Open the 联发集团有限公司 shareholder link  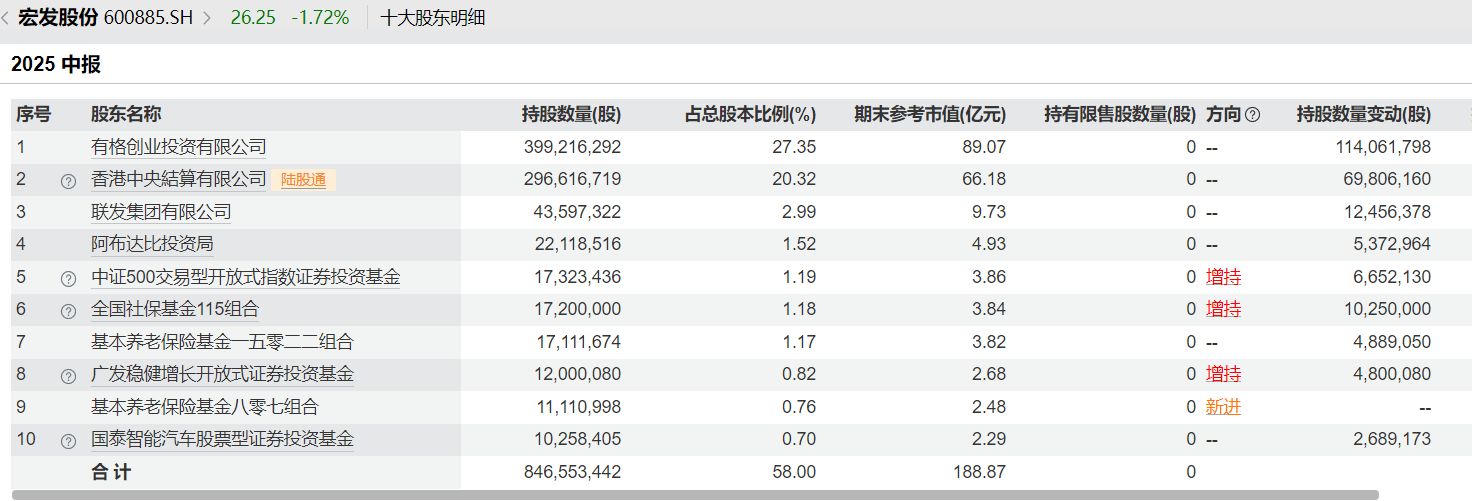161,212
